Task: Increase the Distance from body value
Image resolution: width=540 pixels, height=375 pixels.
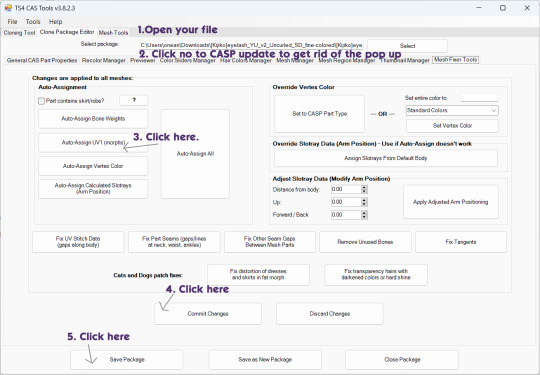Action: [x=364, y=187]
